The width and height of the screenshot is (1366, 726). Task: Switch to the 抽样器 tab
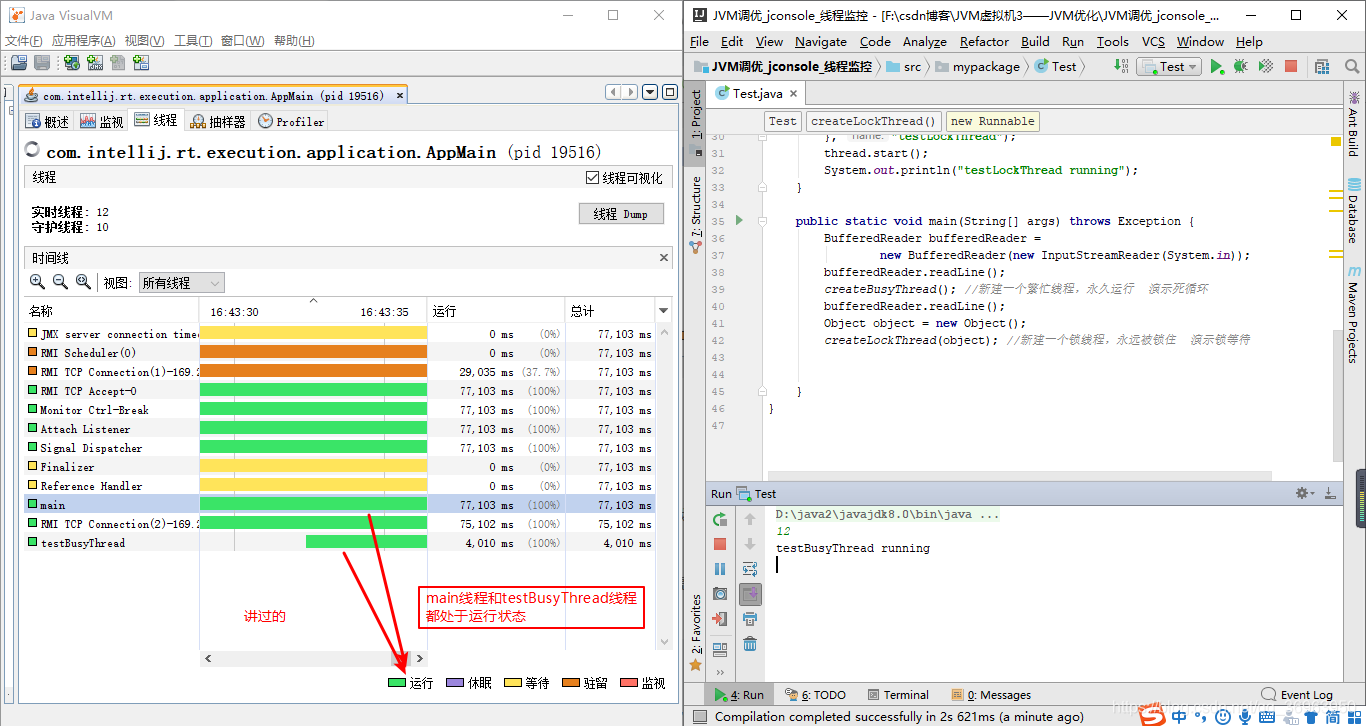(217, 121)
